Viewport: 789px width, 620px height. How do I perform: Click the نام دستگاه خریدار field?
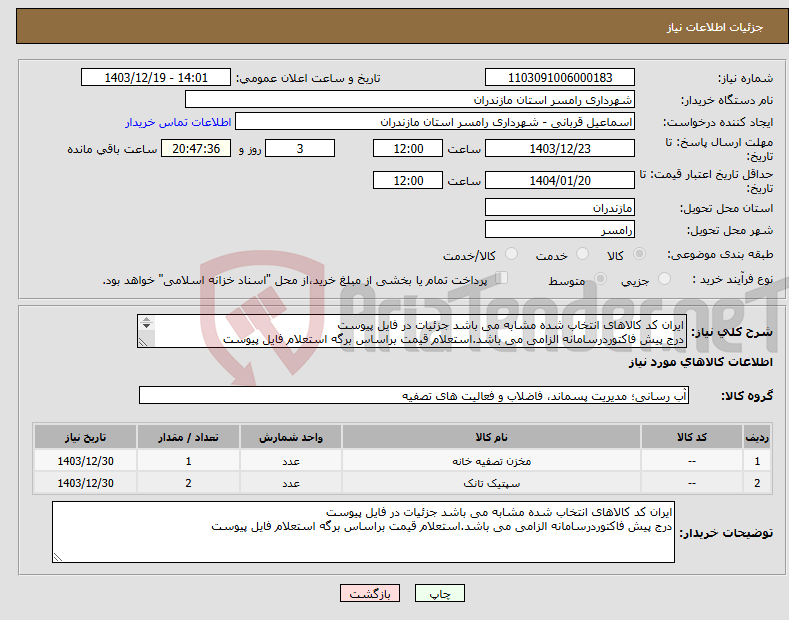pyautogui.click(x=410, y=100)
